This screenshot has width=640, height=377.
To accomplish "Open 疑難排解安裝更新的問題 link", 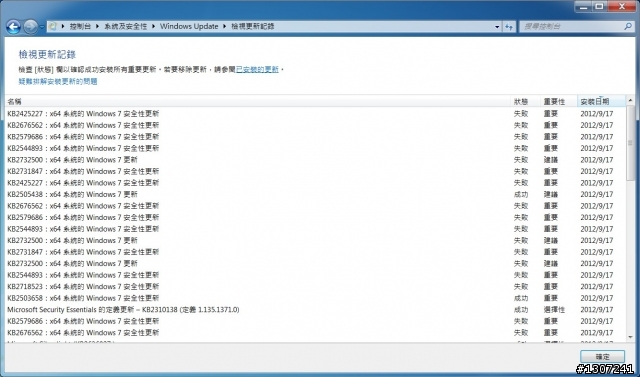I will [58, 82].
